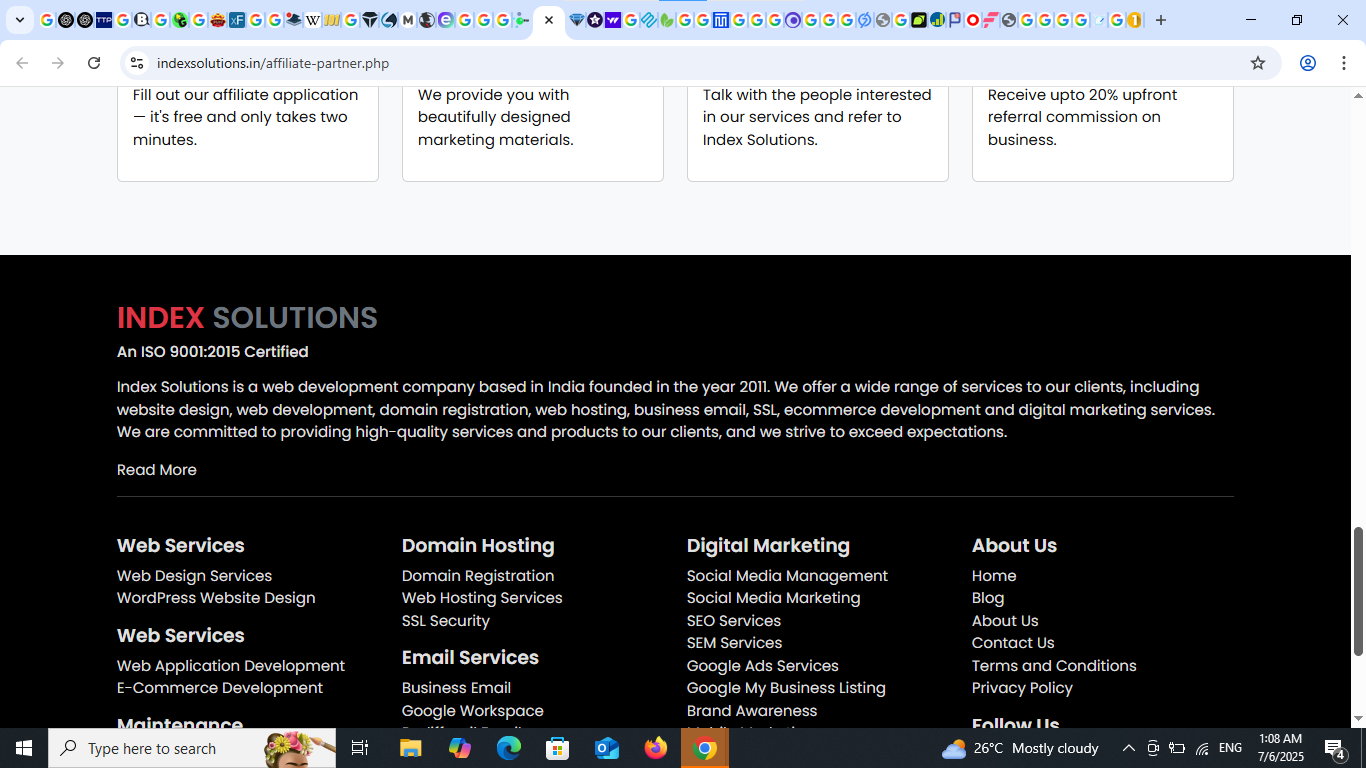The image size is (1366, 768).
Task: Open the weather widget showing 26°C
Action: (1020, 748)
